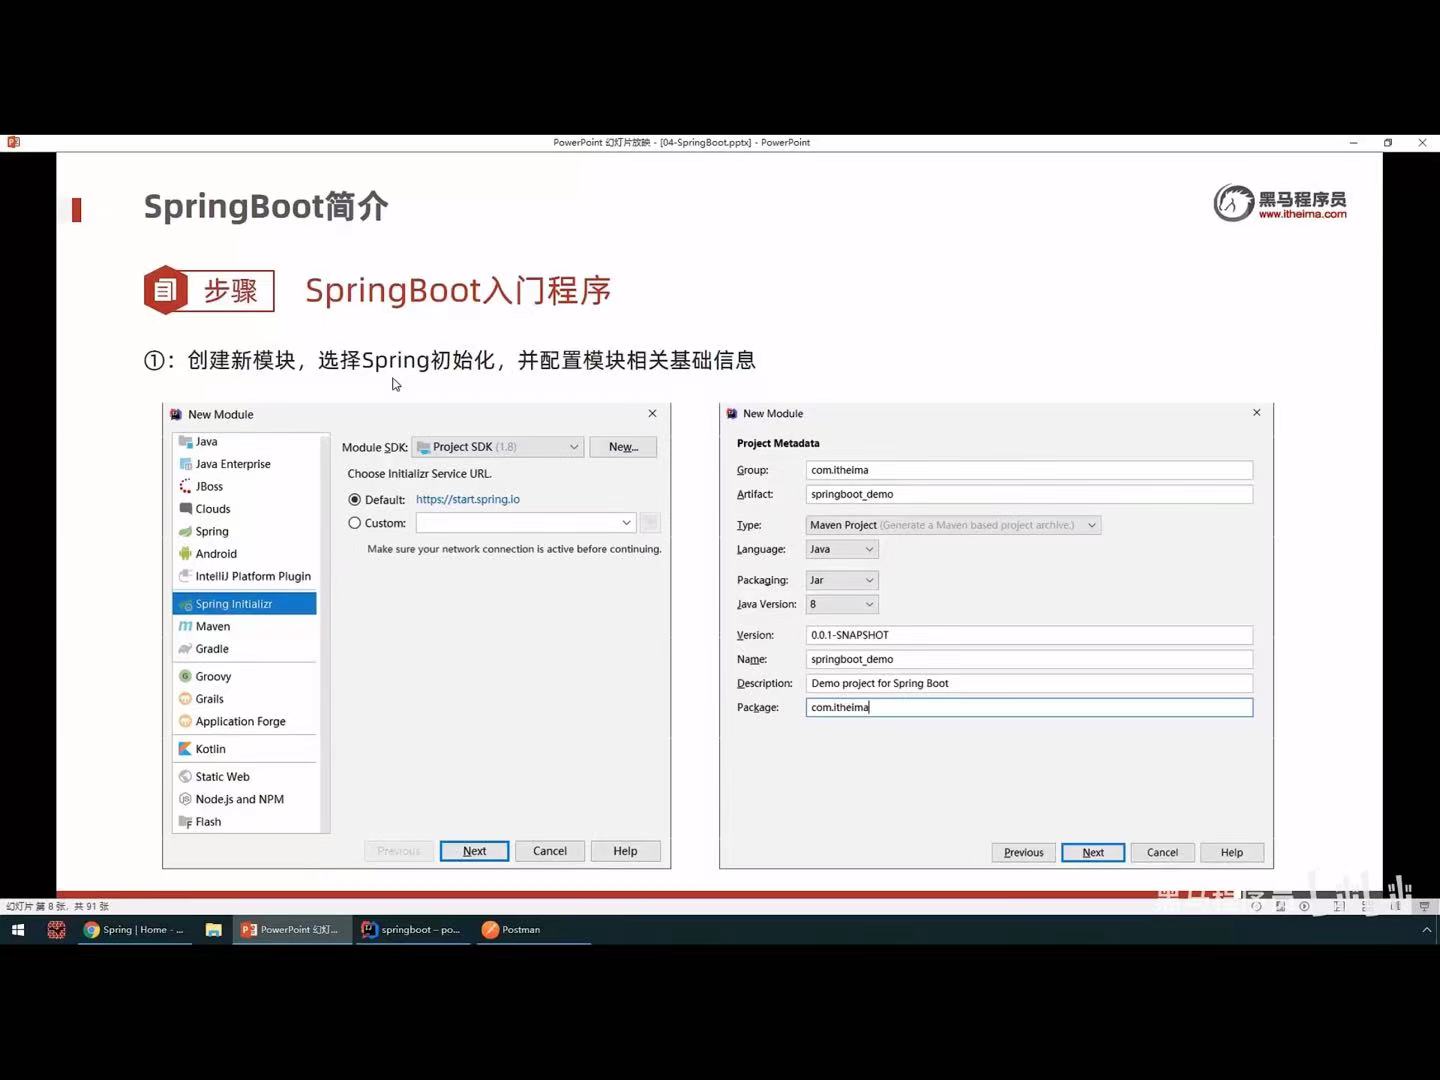Click into the Package field

[1029, 707]
